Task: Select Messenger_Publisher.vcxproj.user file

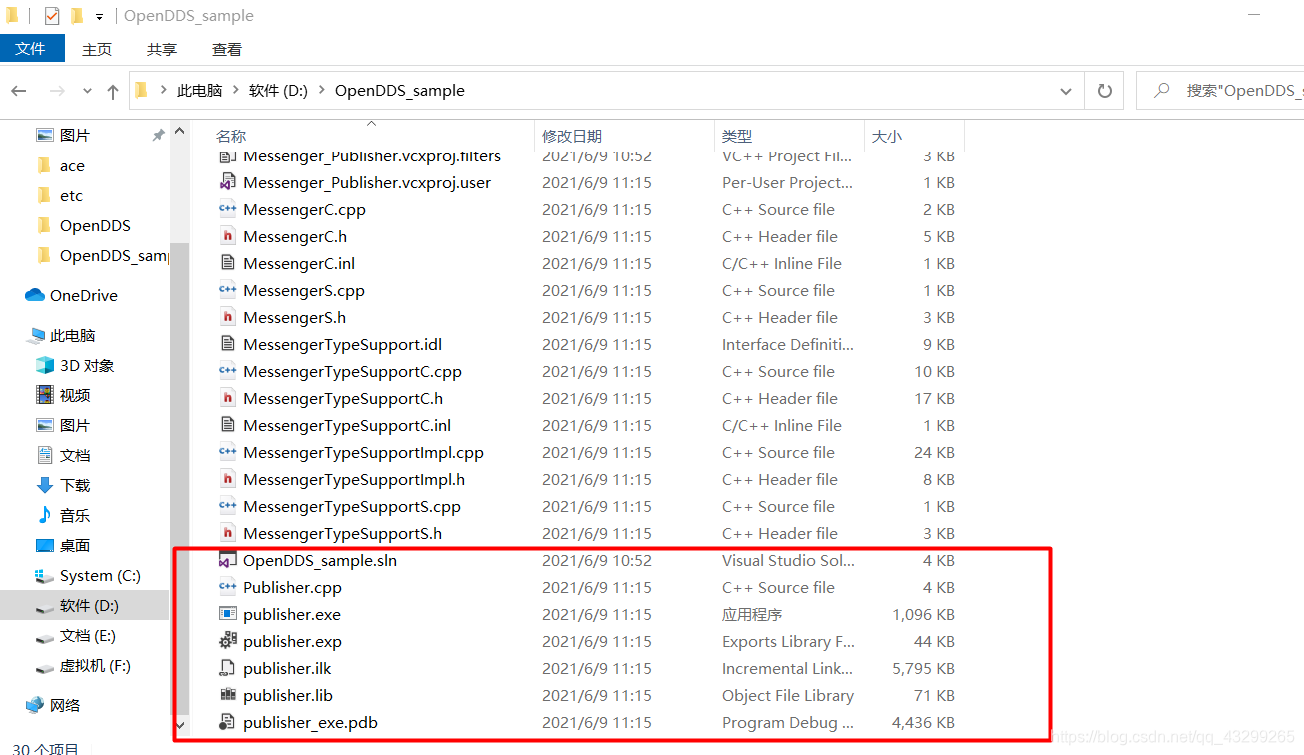Action: pos(367,183)
